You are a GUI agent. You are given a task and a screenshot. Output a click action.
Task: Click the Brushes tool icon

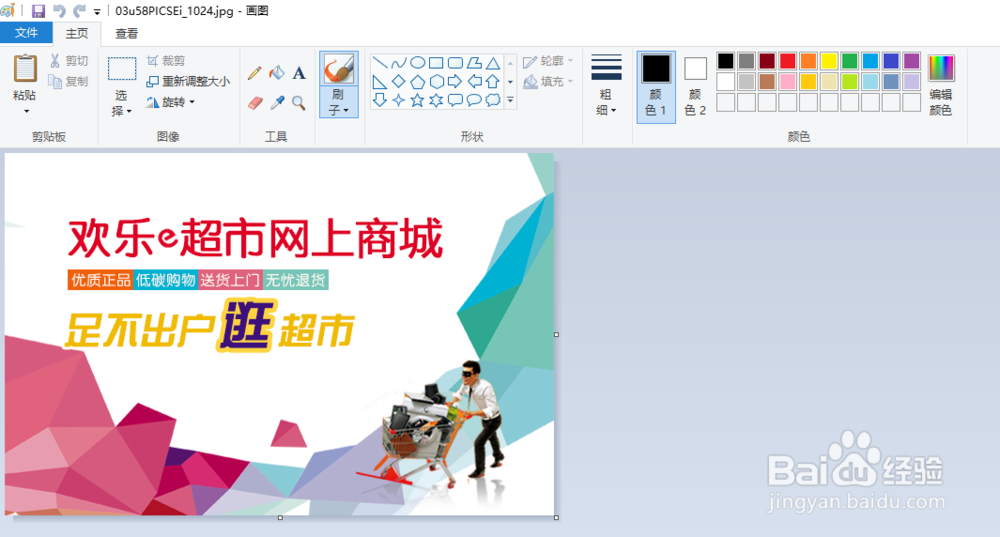339,69
